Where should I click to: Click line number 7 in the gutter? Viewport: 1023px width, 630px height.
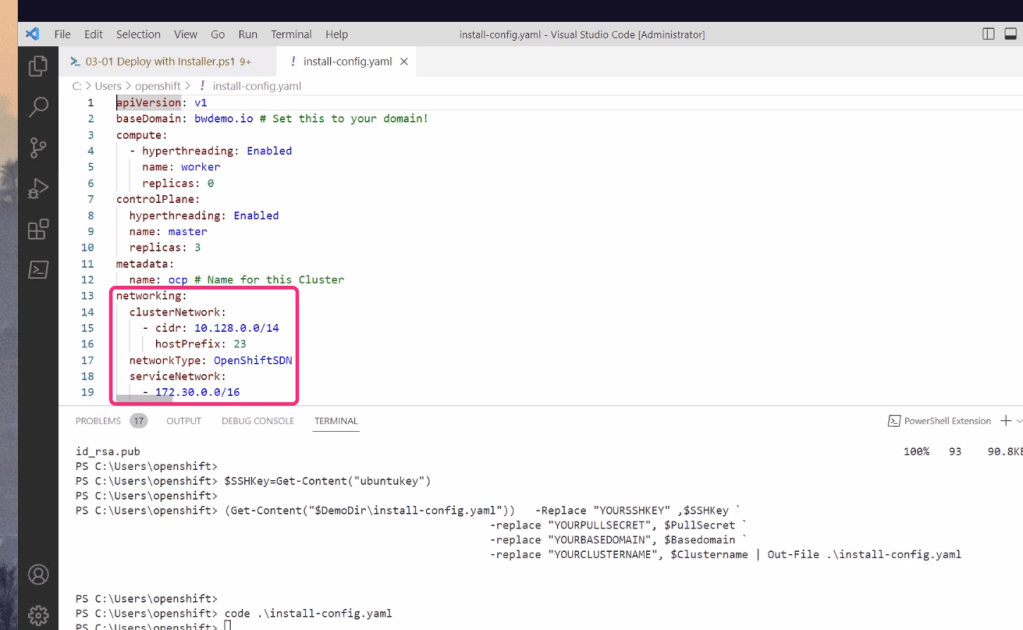tap(91, 199)
